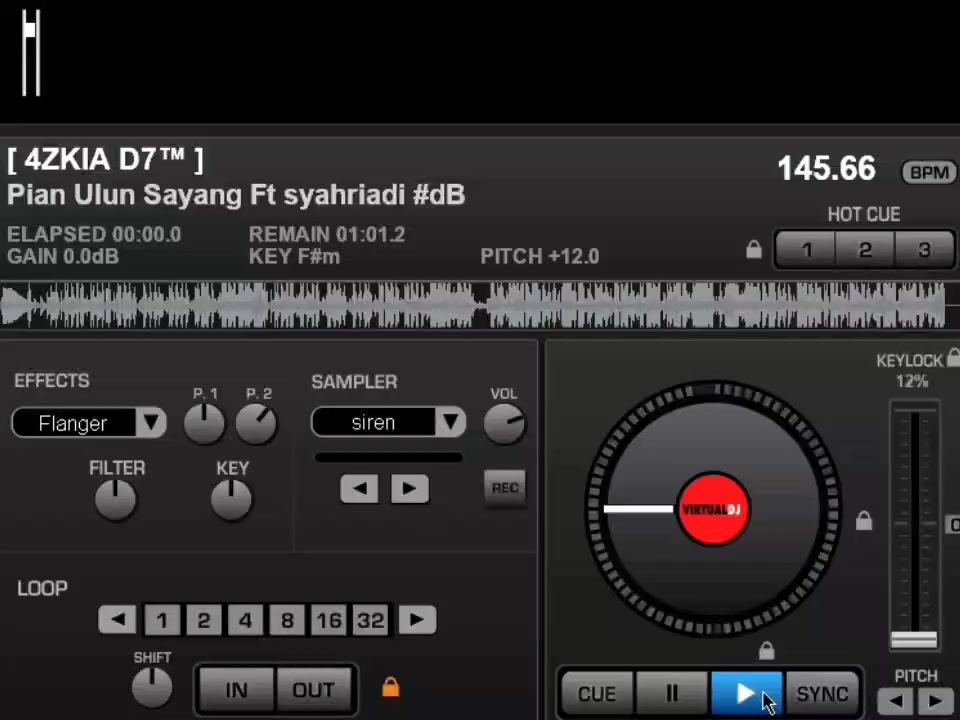This screenshot has height=720, width=960.
Task: Click the sampler VOL knob
Action: coord(504,424)
